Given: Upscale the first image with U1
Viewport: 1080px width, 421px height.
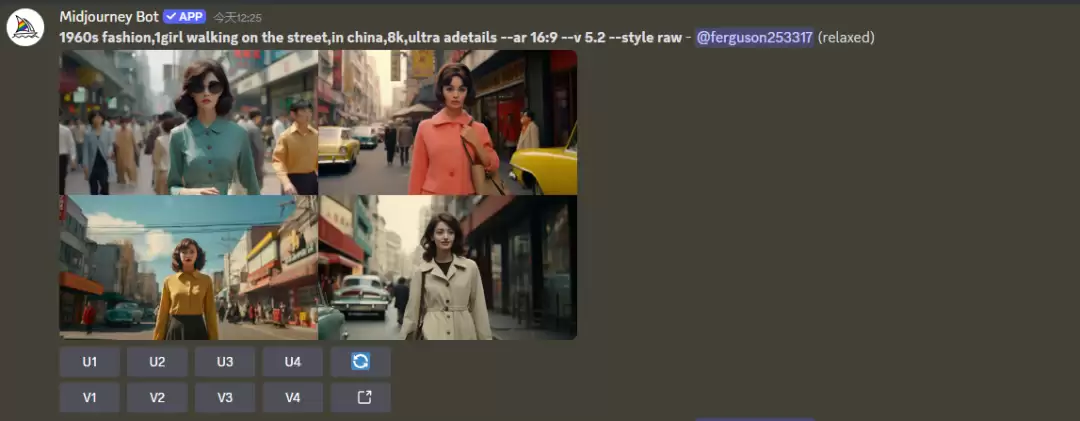Looking at the screenshot, I should click(x=89, y=362).
